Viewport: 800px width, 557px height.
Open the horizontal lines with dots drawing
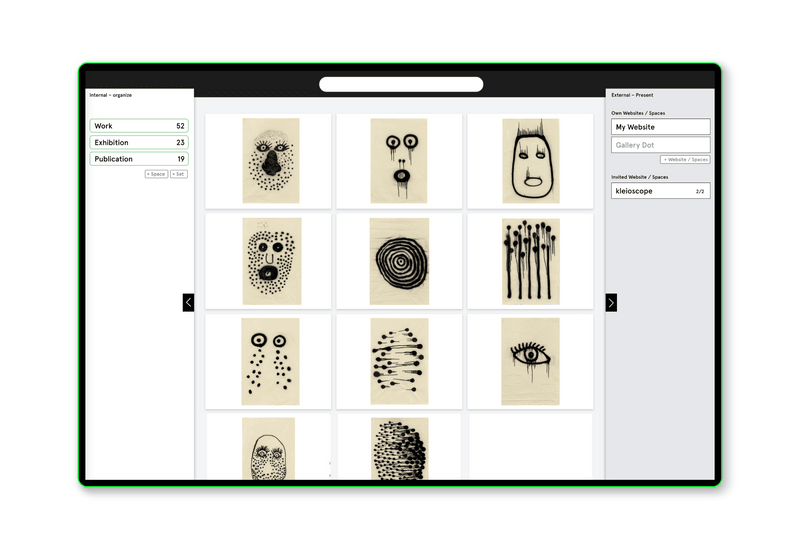pyautogui.click(x=399, y=361)
